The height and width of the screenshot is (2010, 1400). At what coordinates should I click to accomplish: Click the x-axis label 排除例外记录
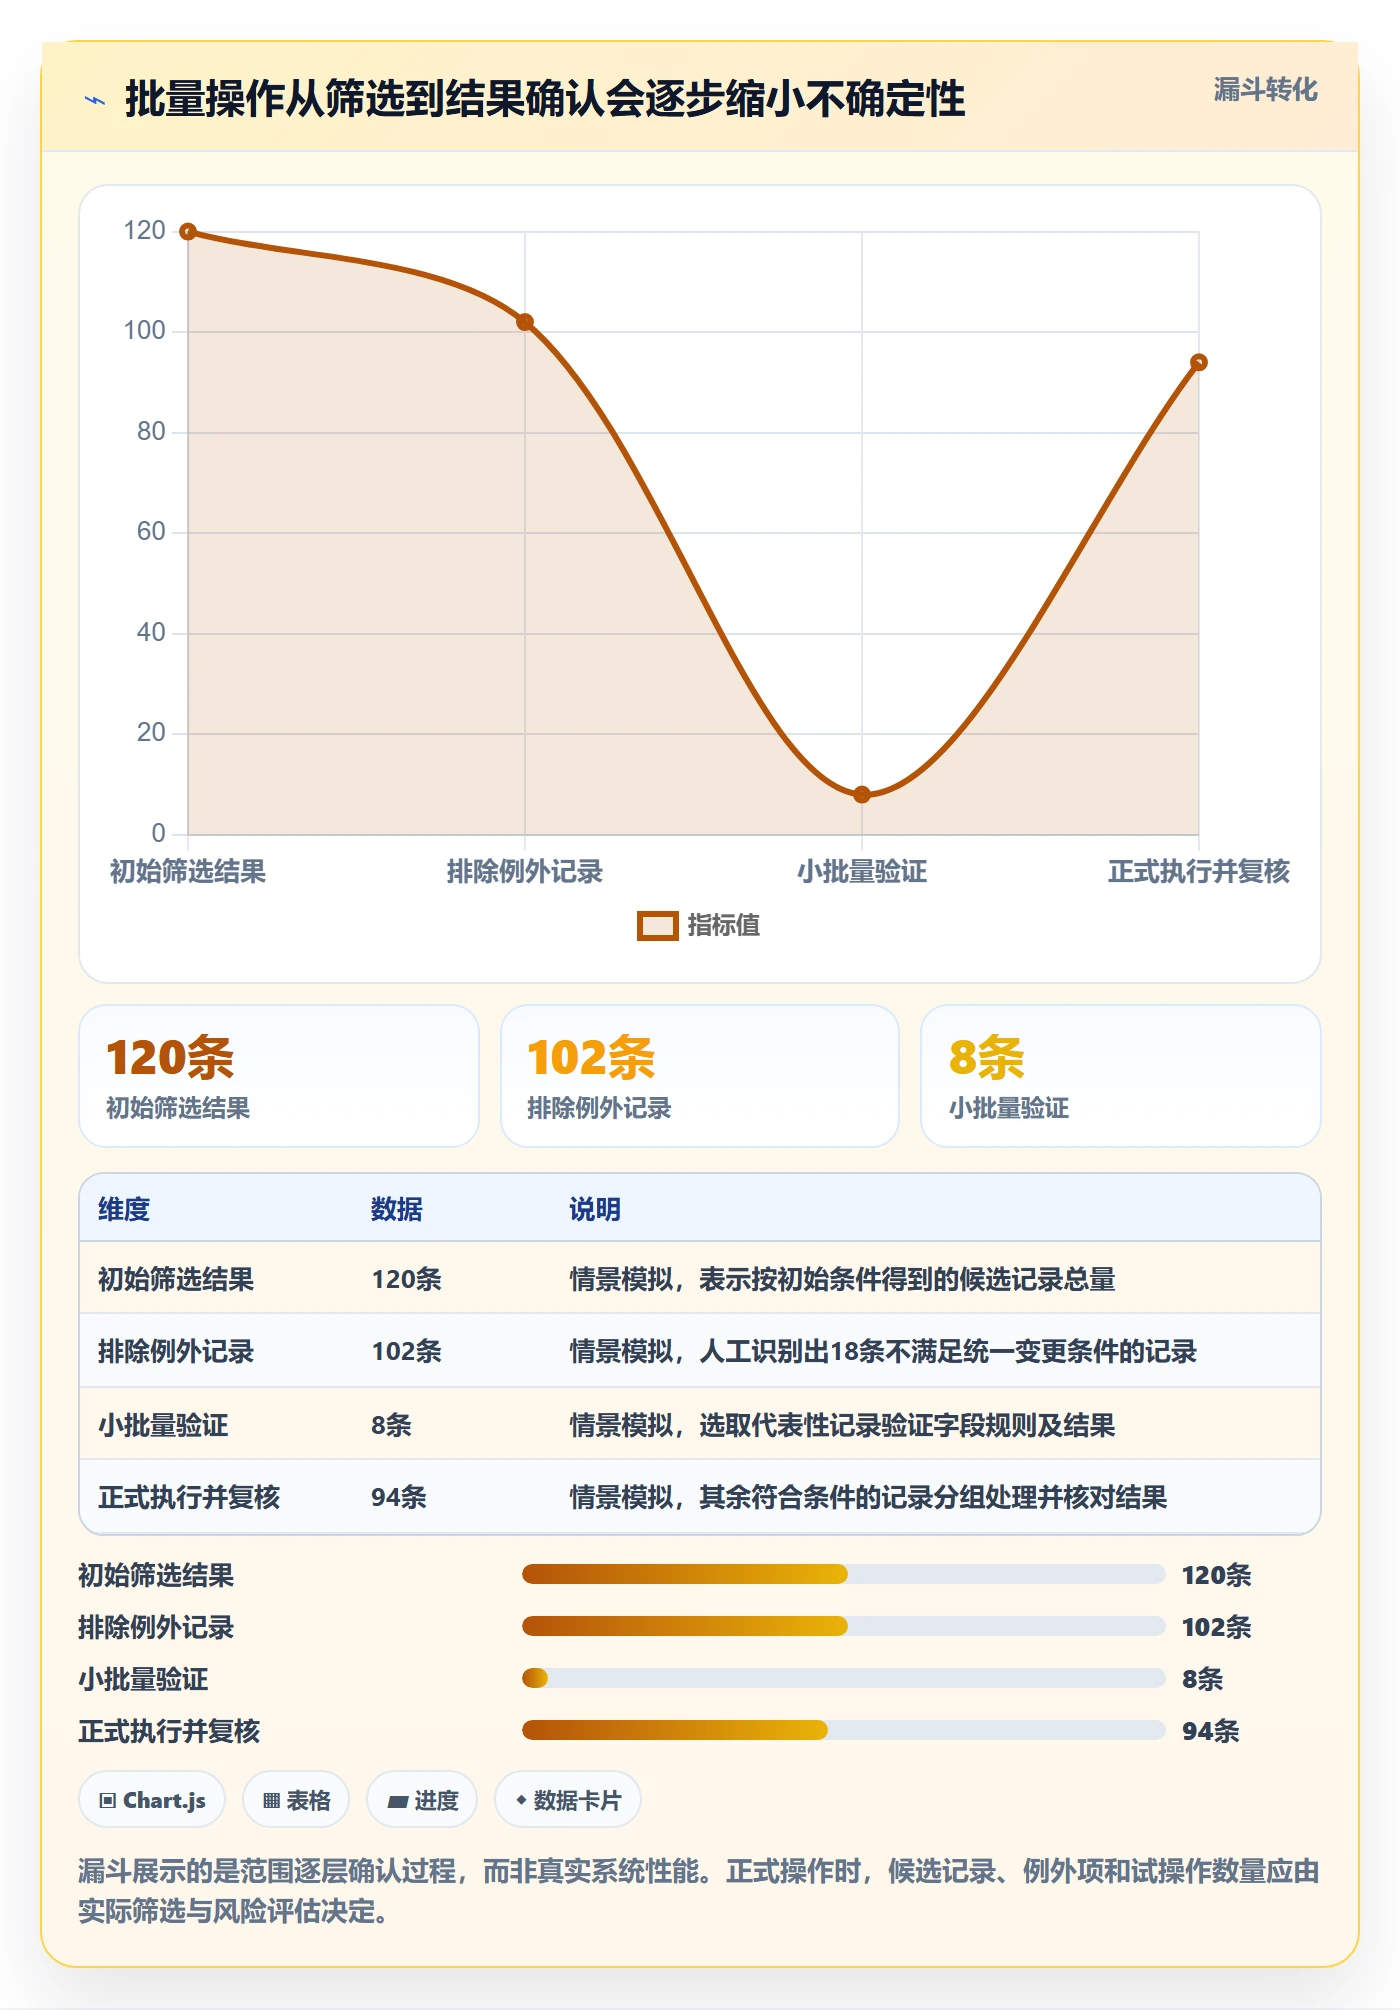525,872
